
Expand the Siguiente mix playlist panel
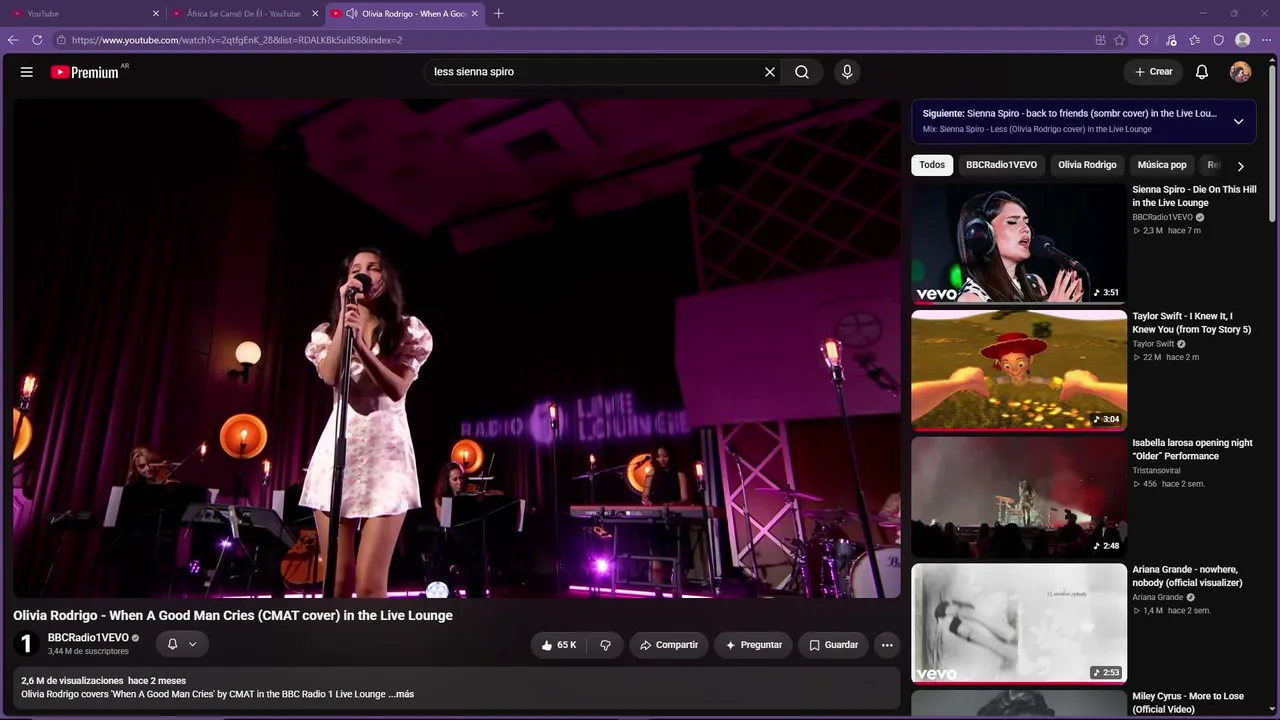pos(1238,121)
